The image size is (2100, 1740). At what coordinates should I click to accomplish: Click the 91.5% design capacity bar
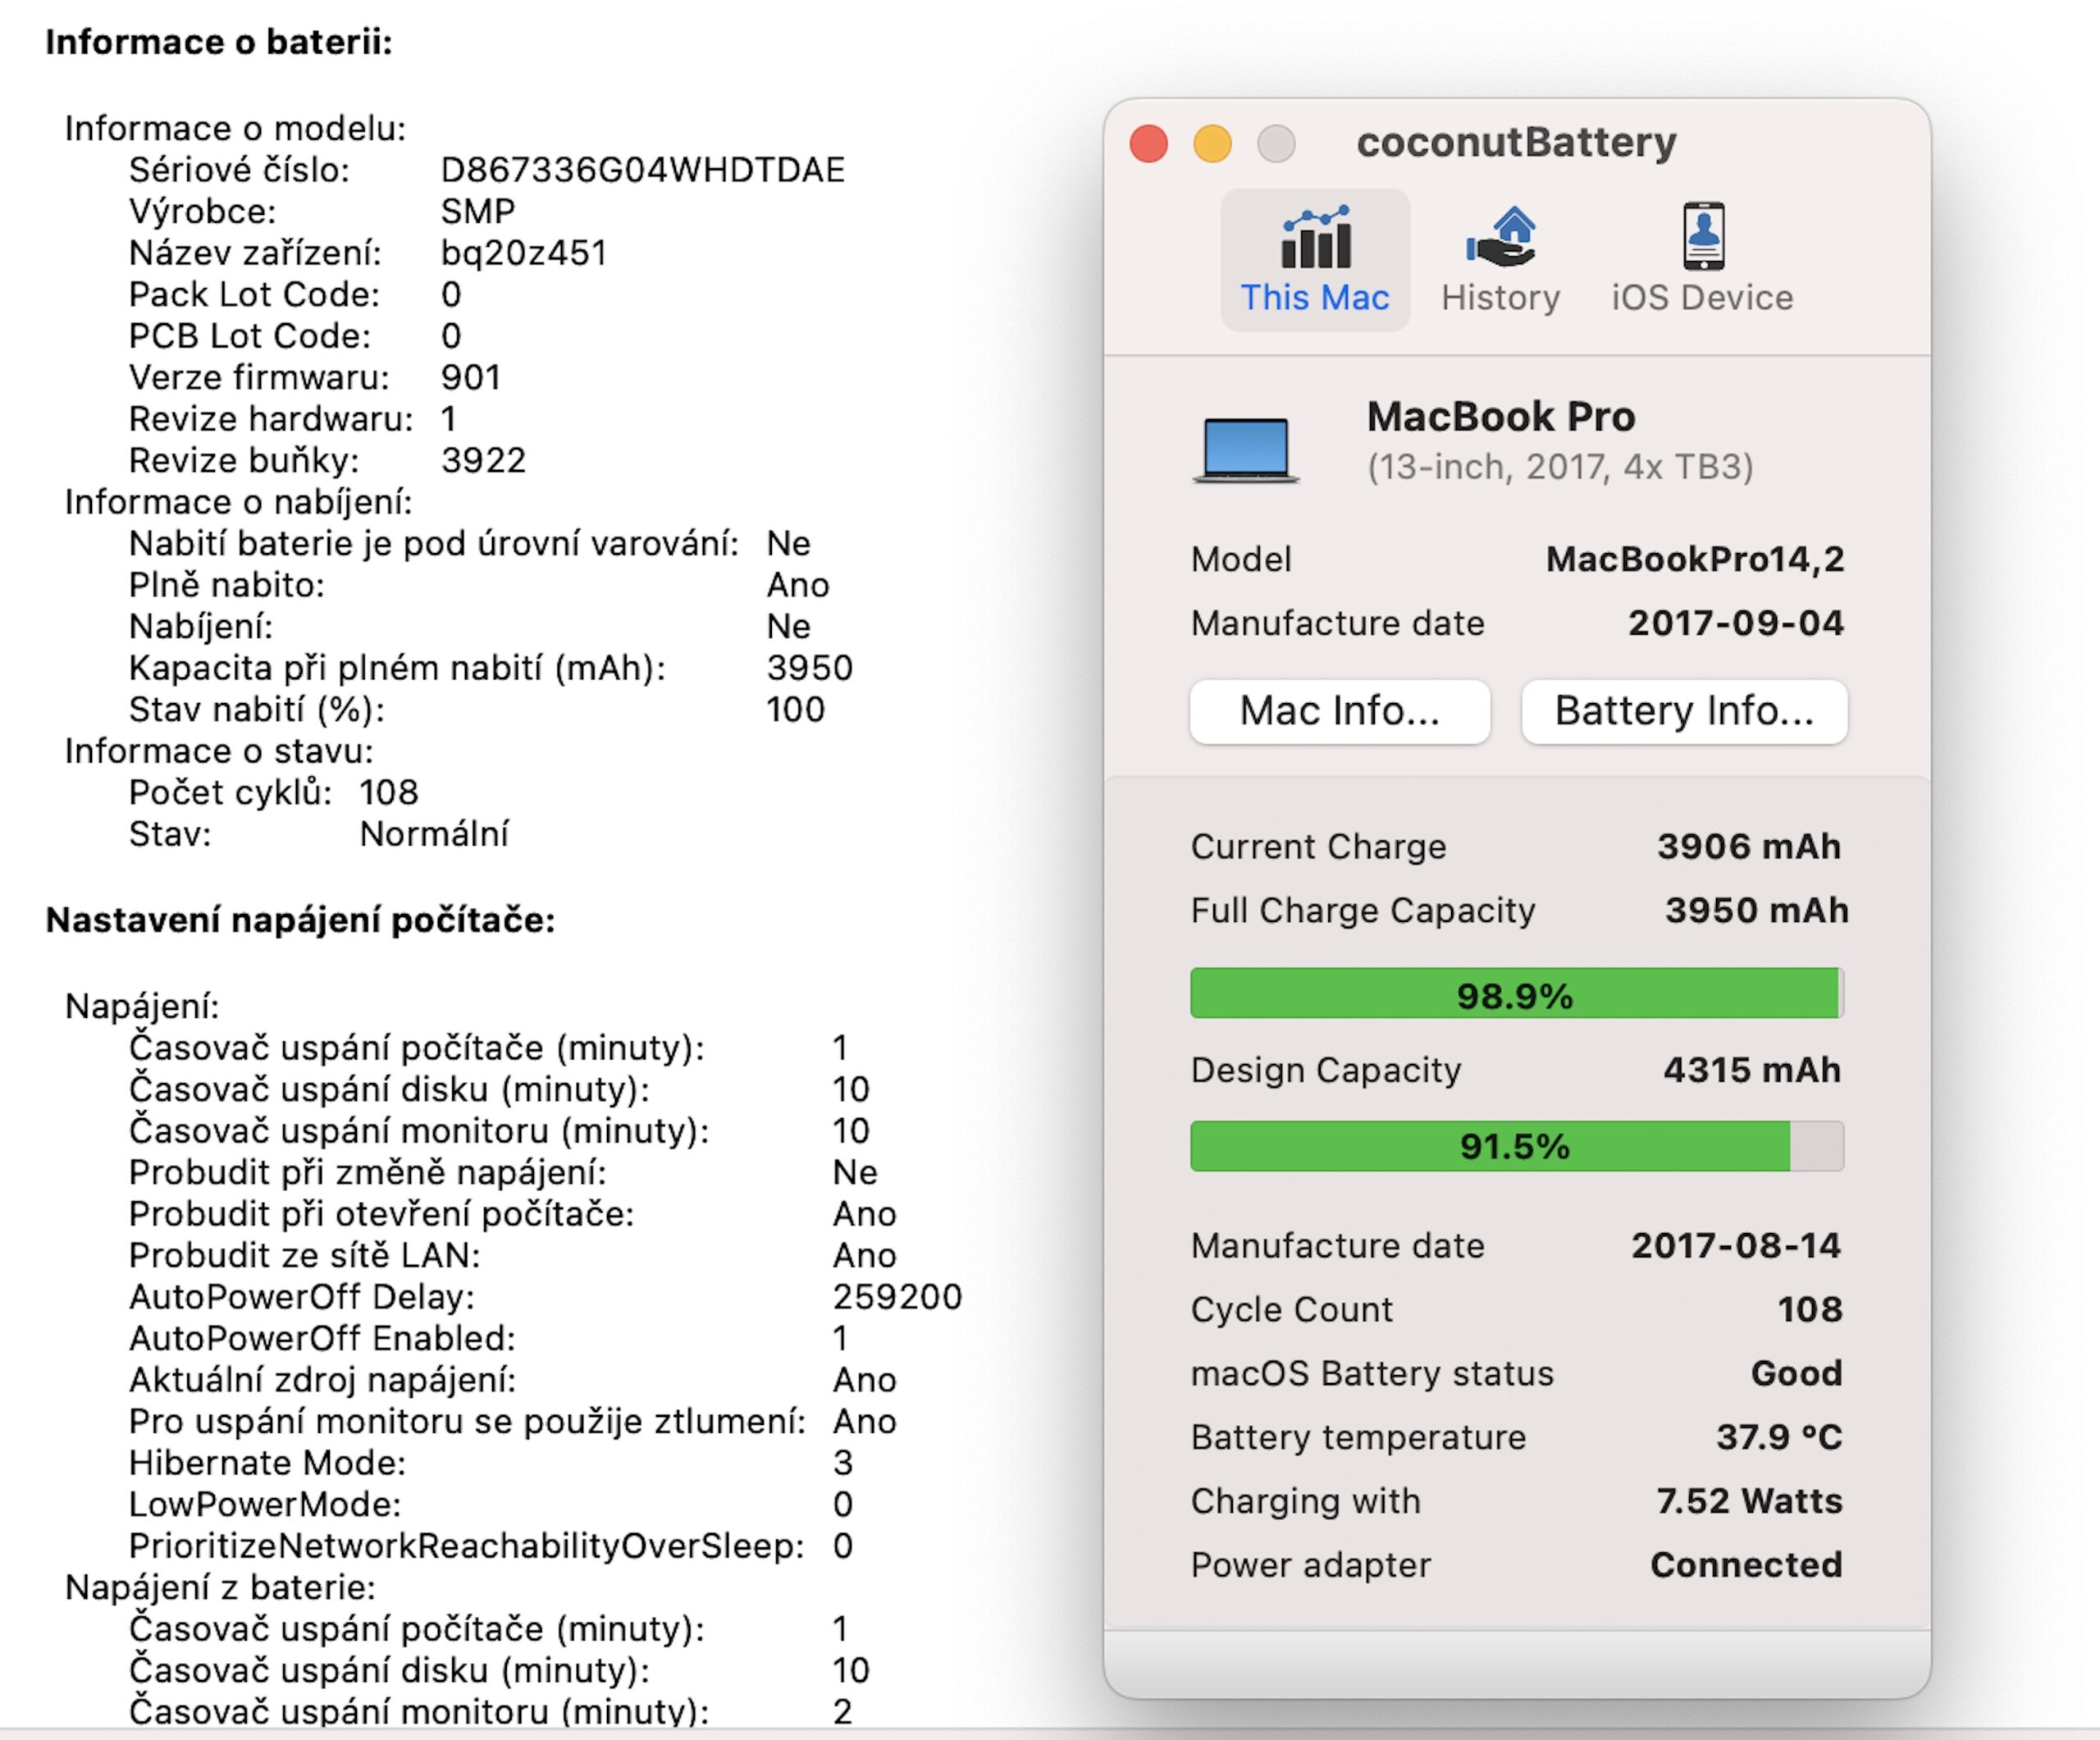pyautogui.click(x=1515, y=1146)
